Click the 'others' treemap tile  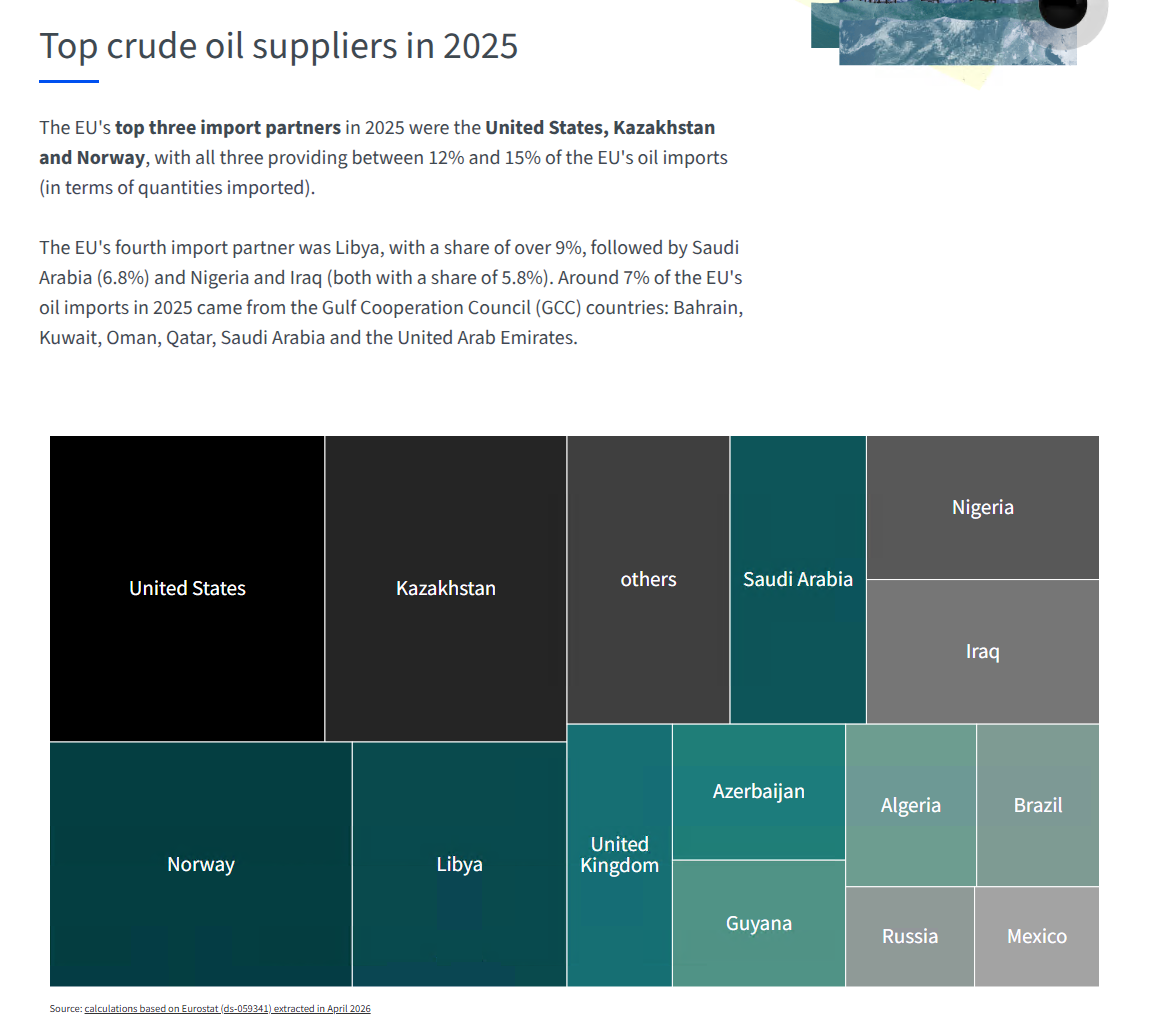click(x=648, y=580)
